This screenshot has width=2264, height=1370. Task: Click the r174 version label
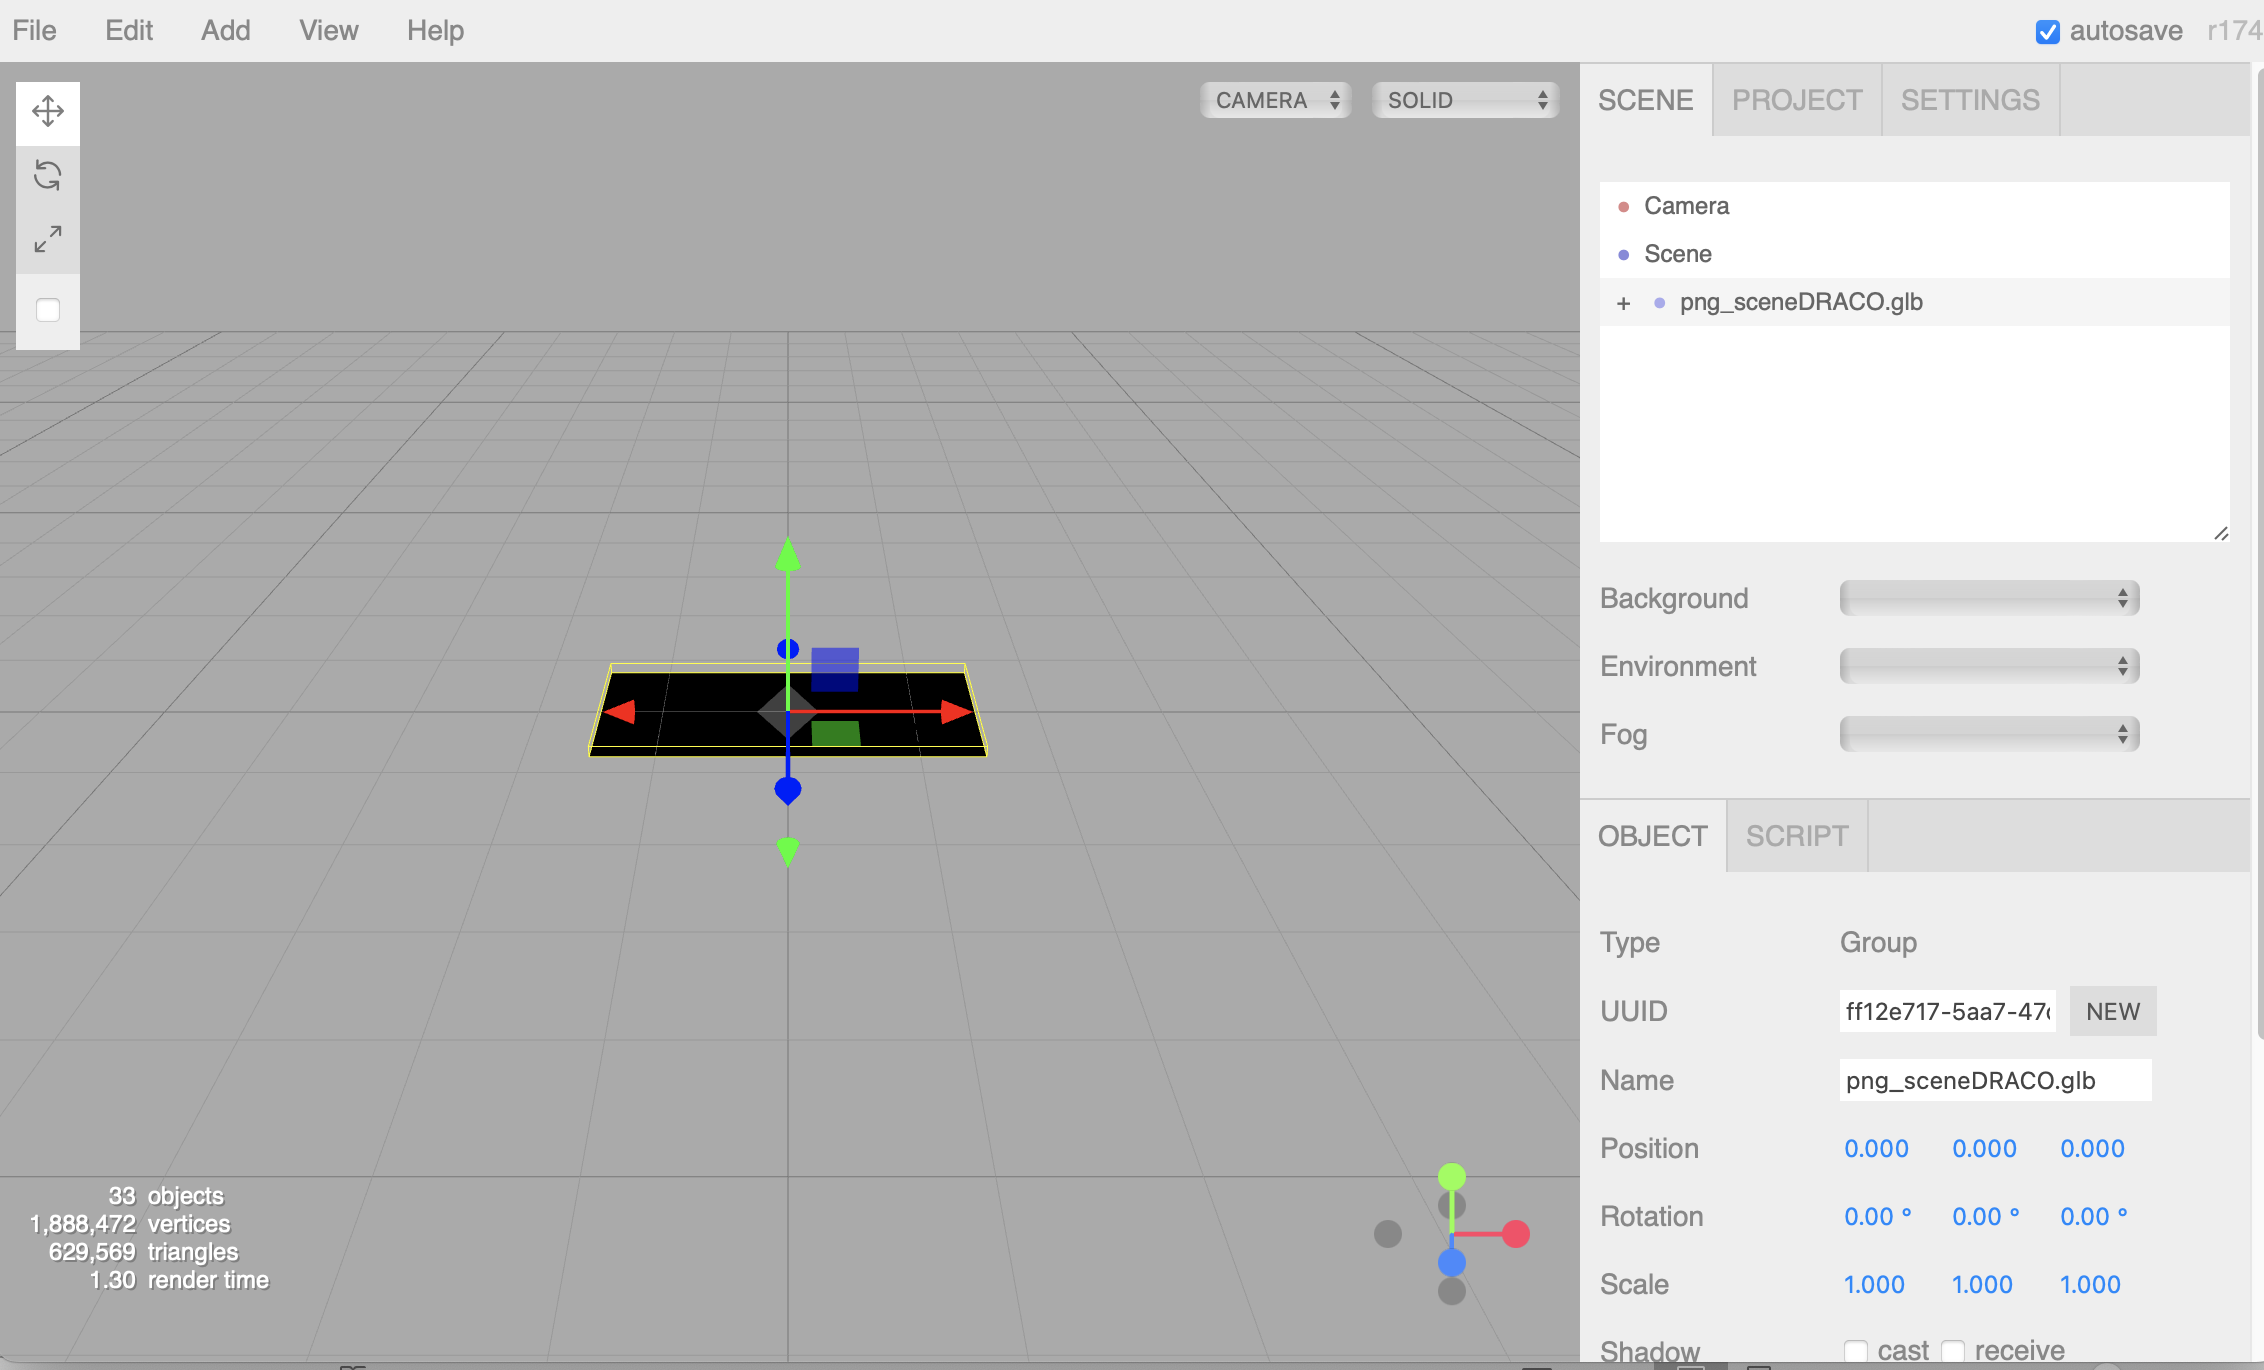(x=2235, y=31)
